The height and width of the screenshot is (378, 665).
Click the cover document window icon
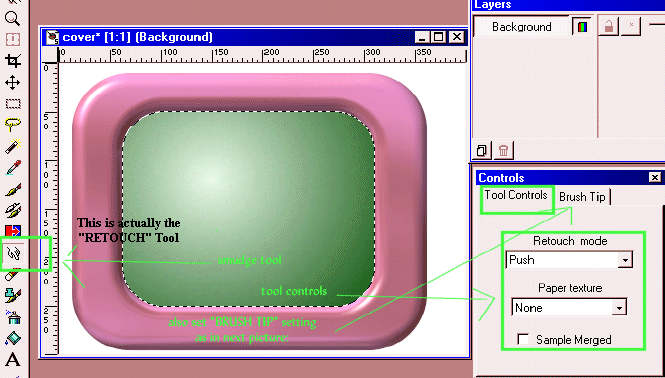coord(52,37)
